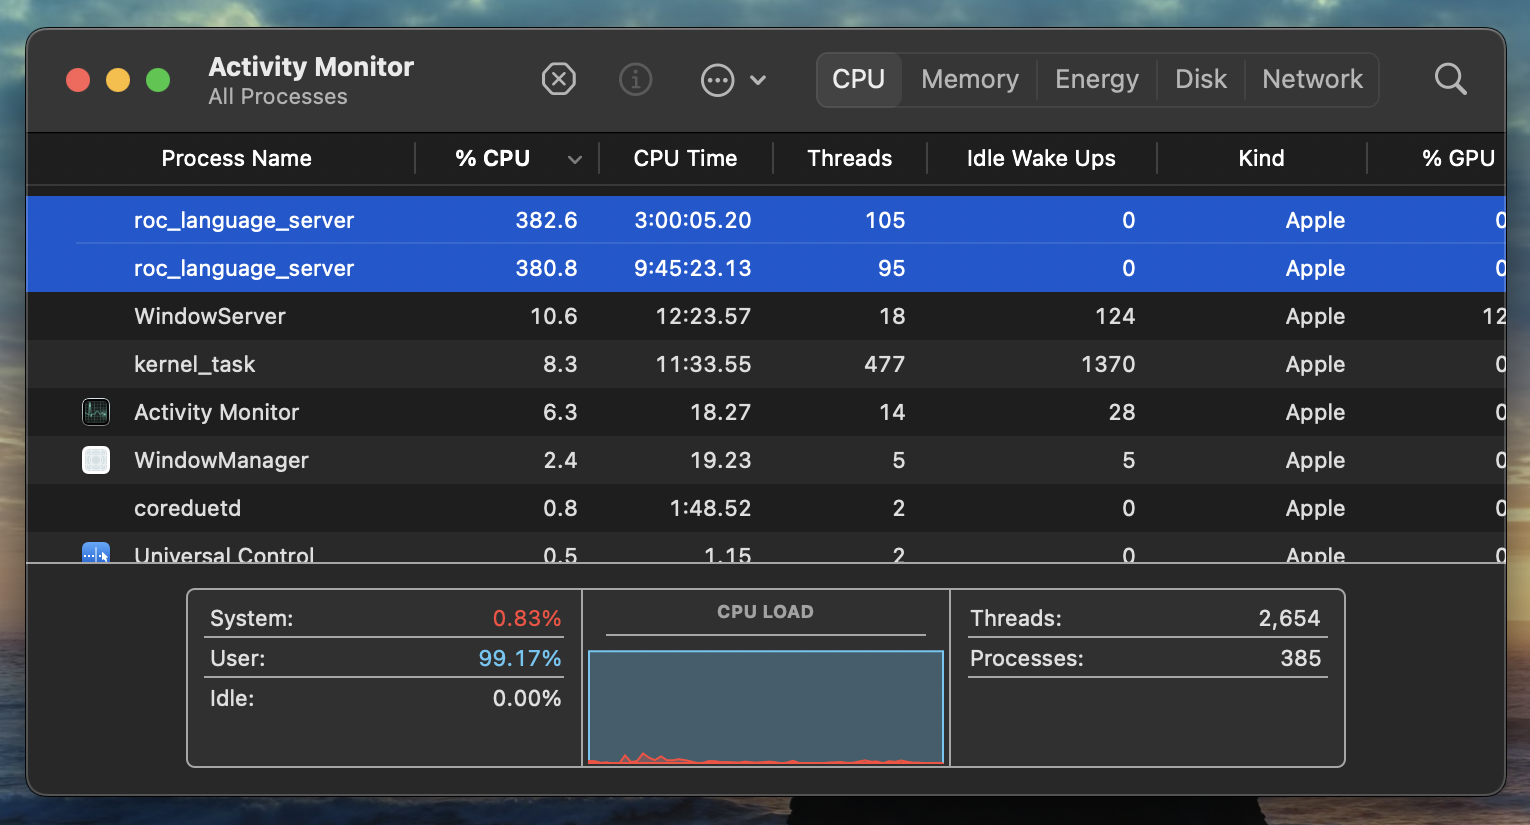Click WindowServer idle wake ups 124
1530x825 pixels.
pos(1115,316)
